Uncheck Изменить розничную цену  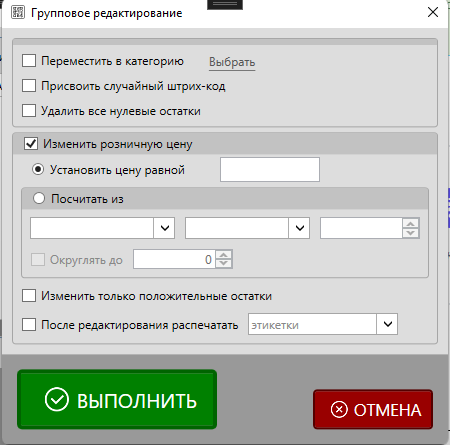coord(31,144)
